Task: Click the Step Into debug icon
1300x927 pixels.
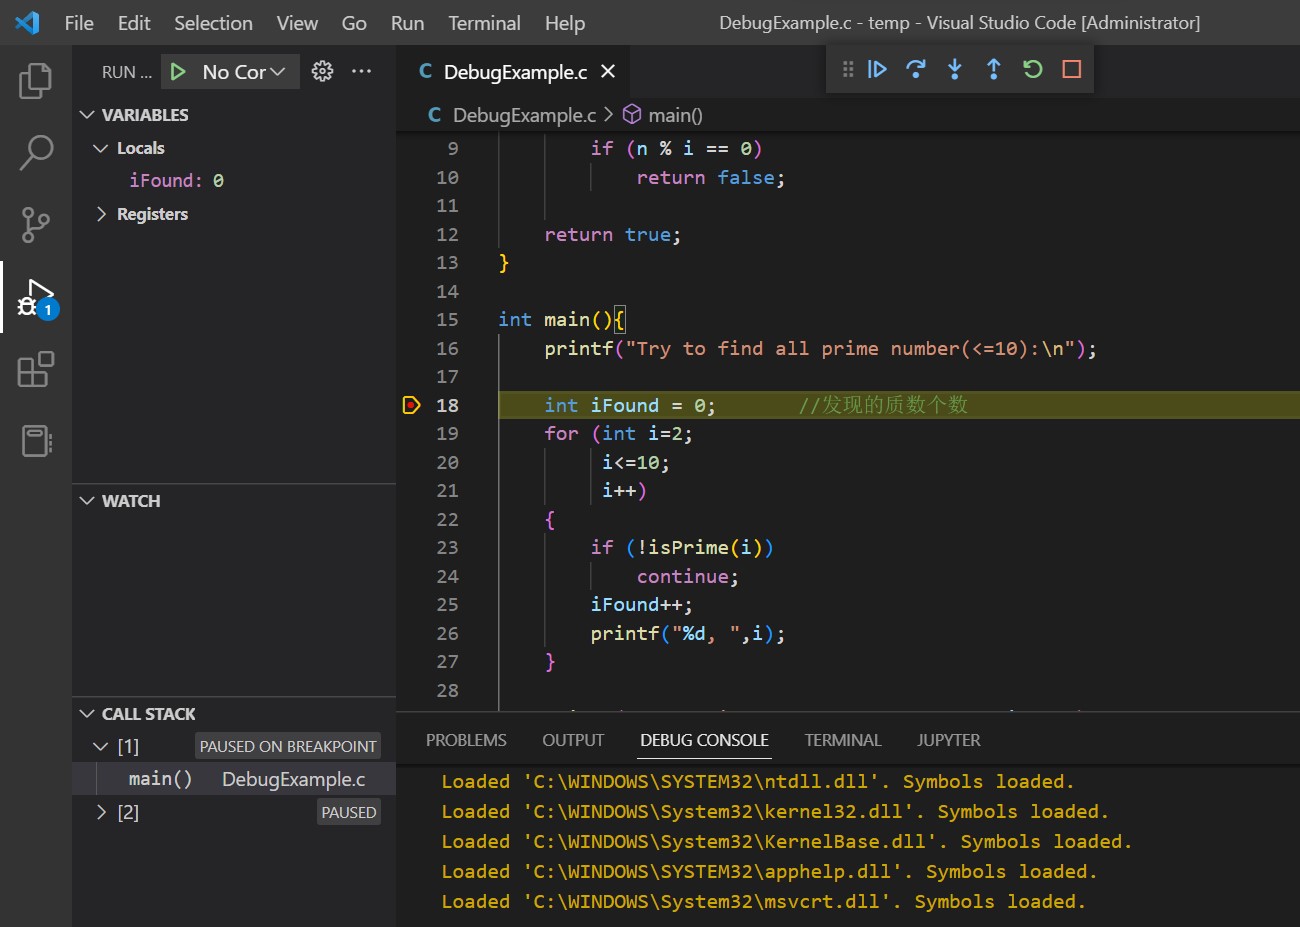Action: tap(955, 69)
